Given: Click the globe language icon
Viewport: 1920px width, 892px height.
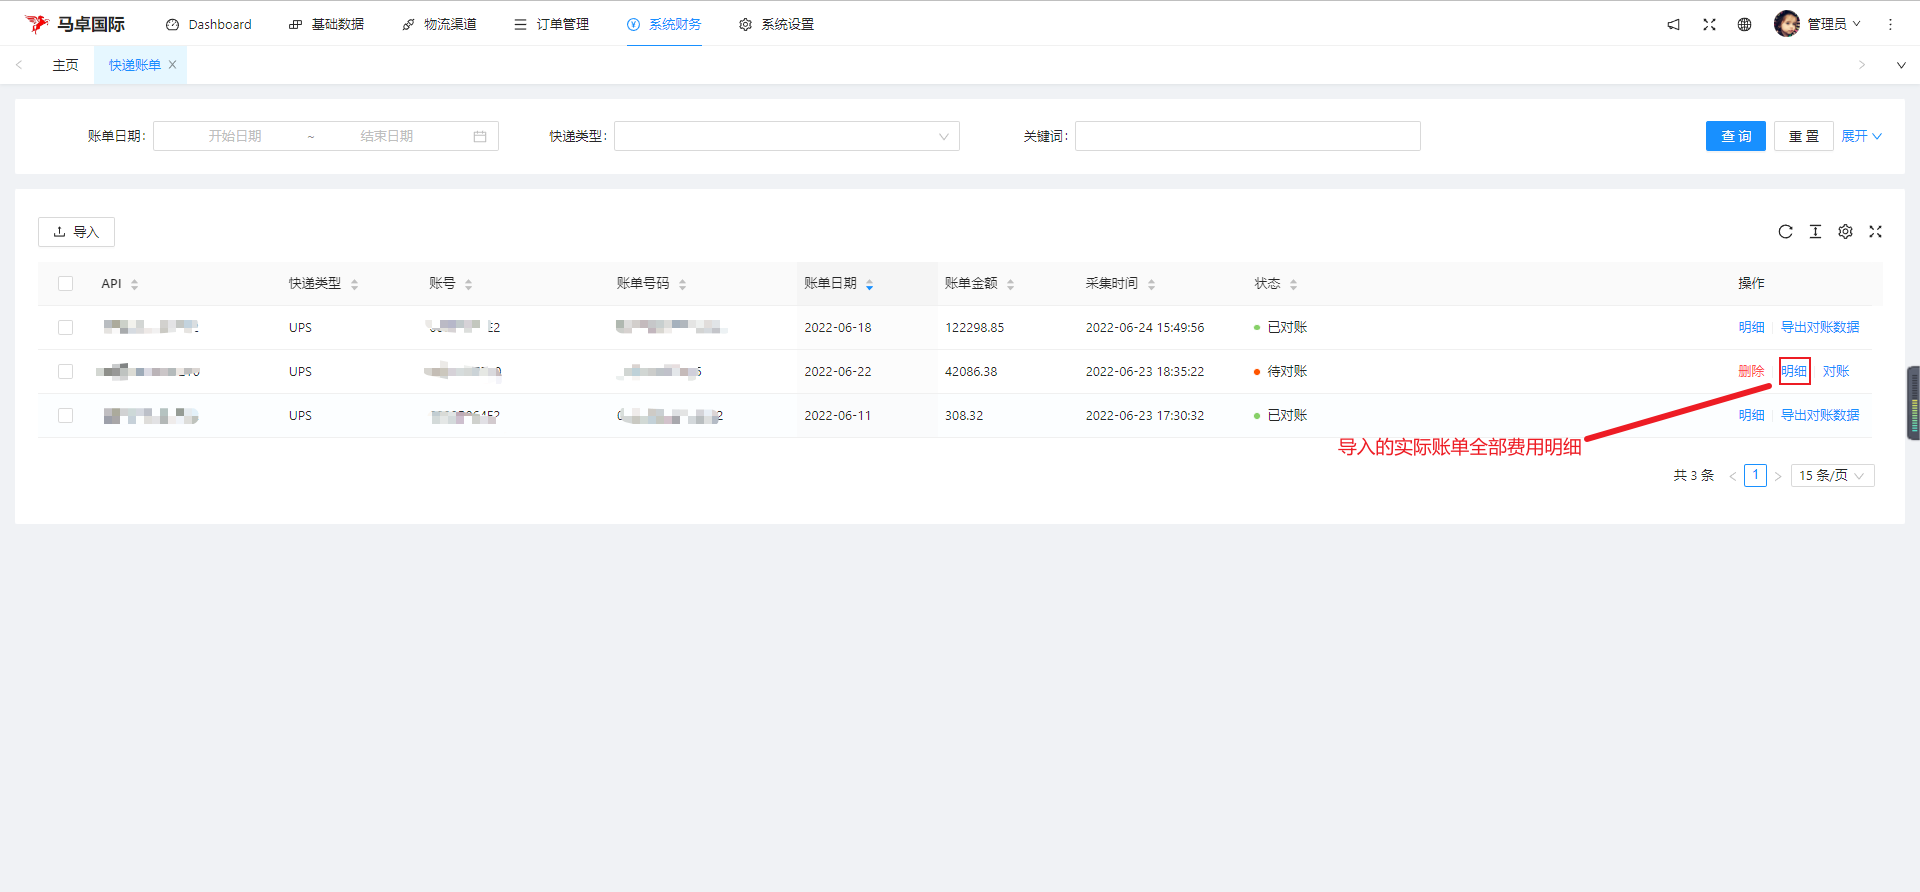Looking at the screenshot, I should [1744, 25].
